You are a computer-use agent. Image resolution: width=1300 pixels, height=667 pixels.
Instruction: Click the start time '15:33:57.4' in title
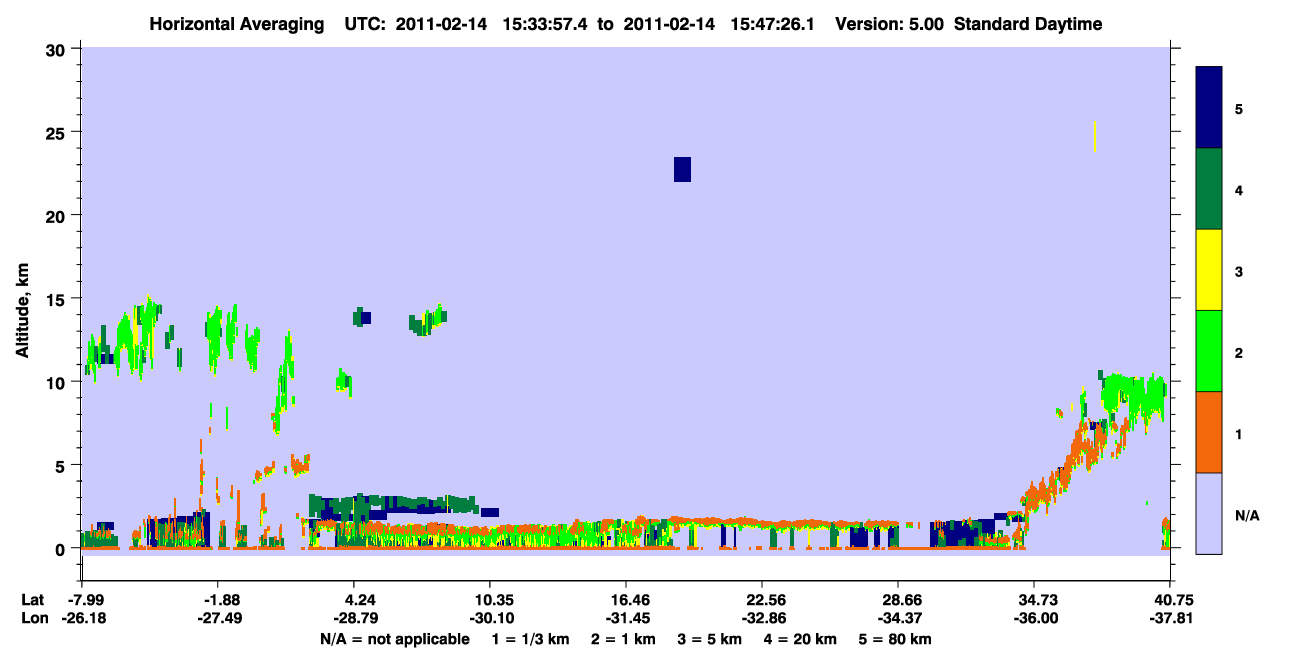(x=547, y=24)
